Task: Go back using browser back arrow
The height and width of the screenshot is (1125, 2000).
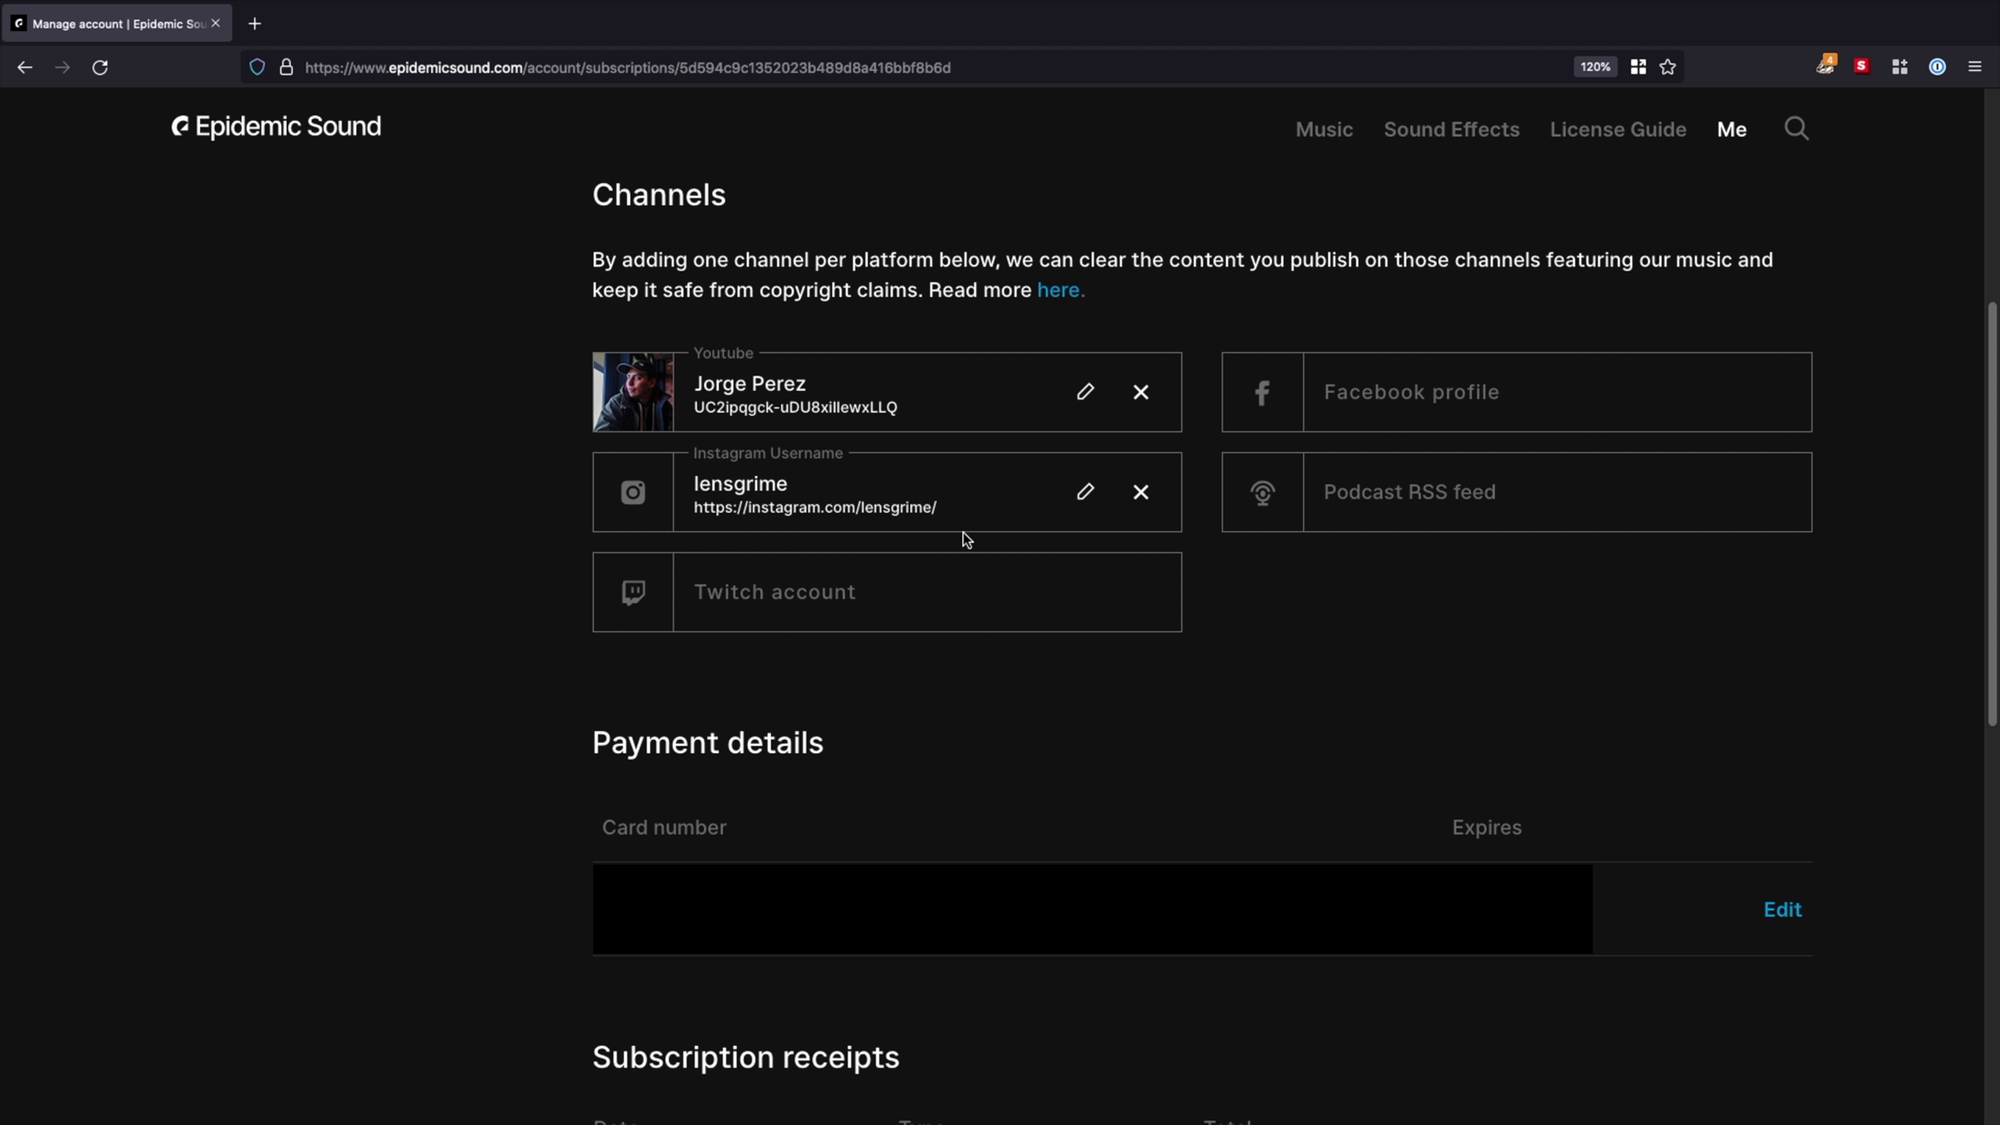Action: pos(25,67)
